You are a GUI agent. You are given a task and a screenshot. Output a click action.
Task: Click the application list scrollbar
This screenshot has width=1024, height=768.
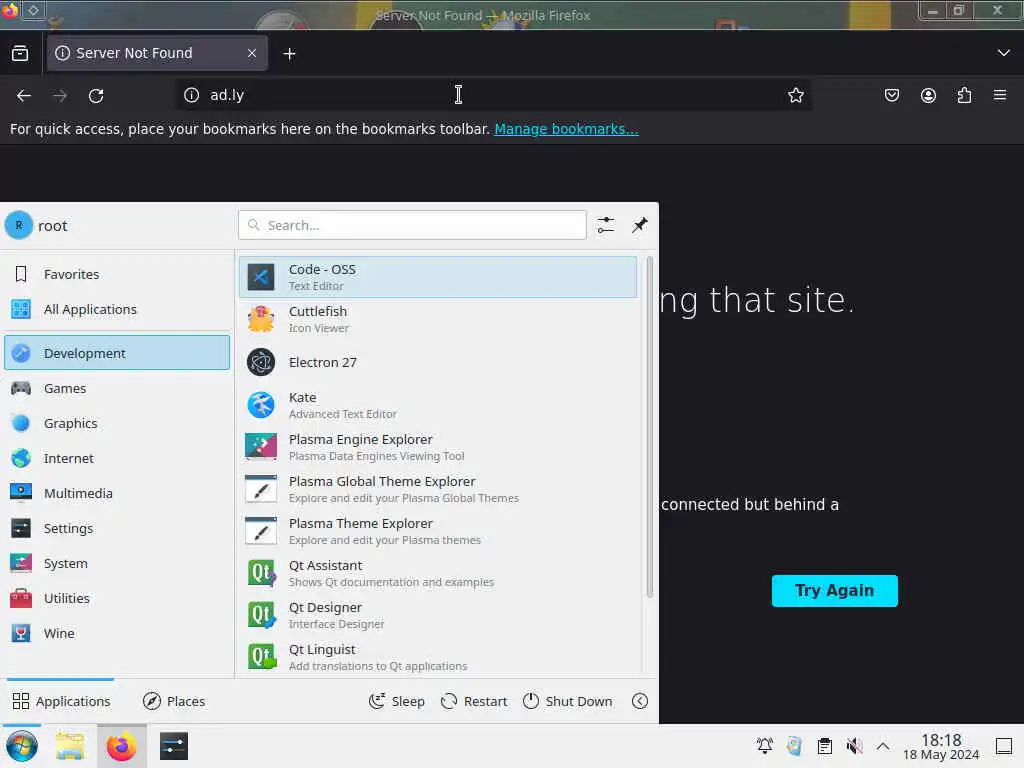(649, 428)
